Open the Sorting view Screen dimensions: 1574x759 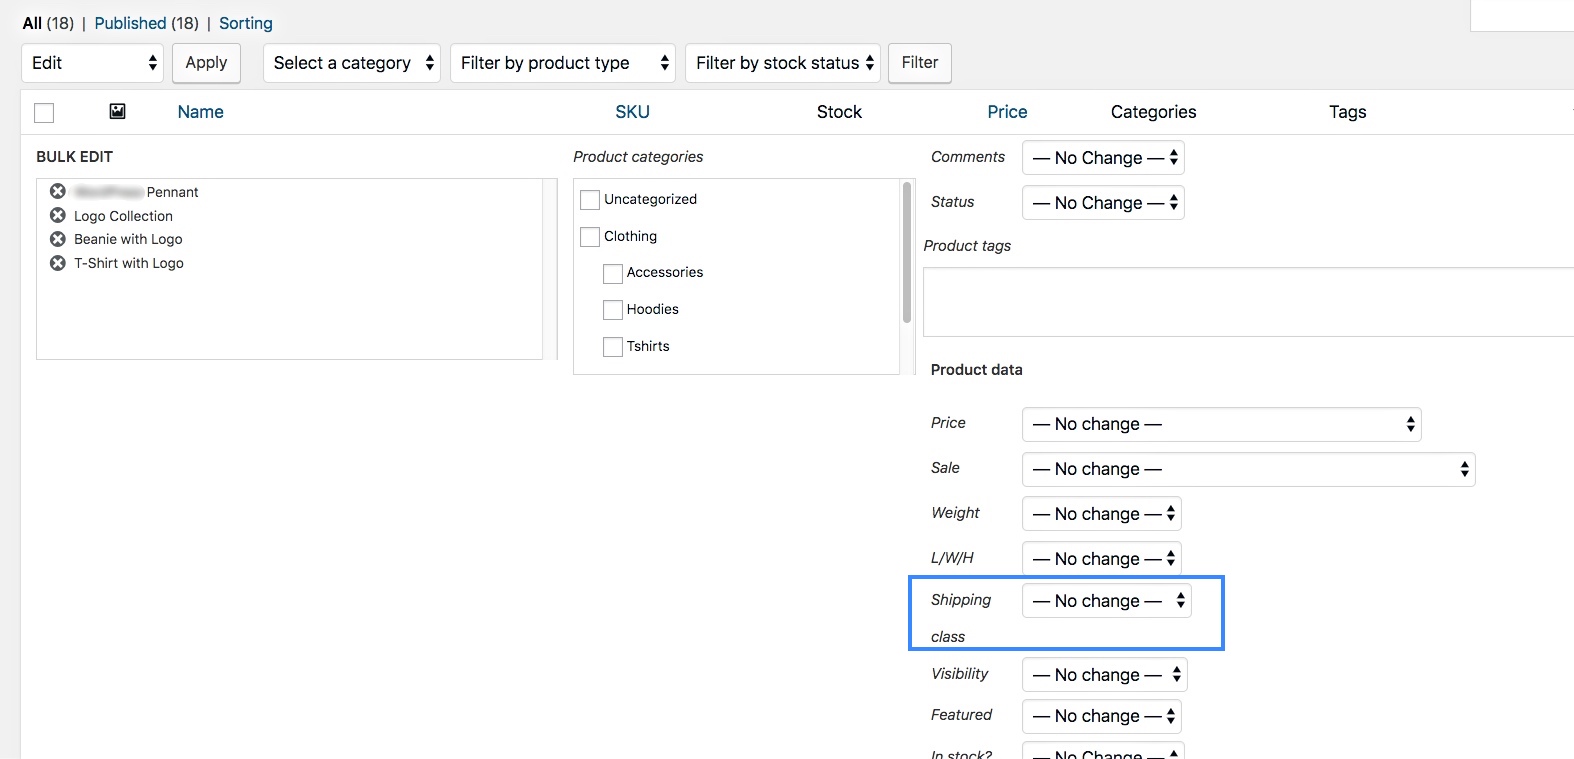point(245,23)
